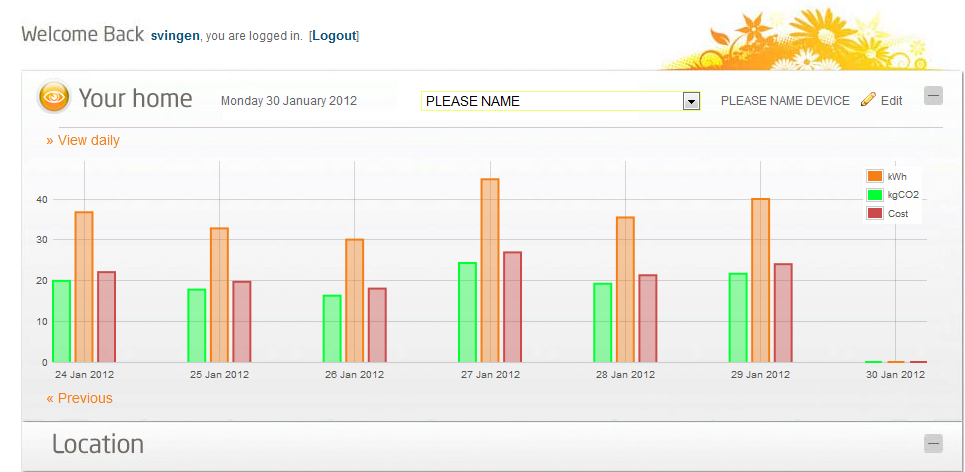This screenshot has width=965, height=472.
Task: Select the 26 Jan 2012 kWh bar
Action: point(354,300)
